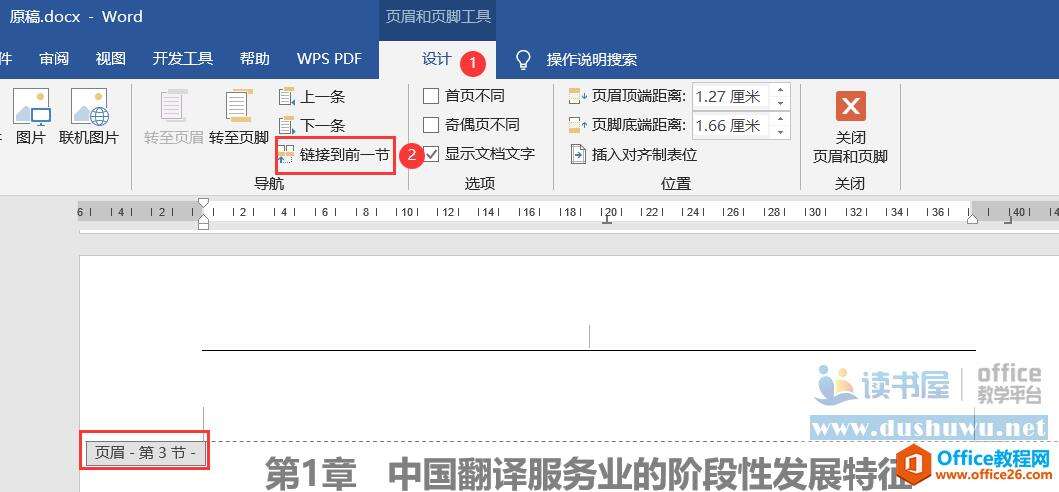Uncheck 显示文档文字 checkbox
The height and width of the screenshot is (492, 1059).
click(x=431, y=154)
